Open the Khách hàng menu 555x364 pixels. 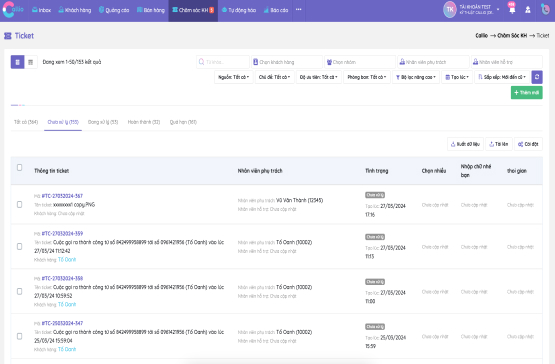75,10
